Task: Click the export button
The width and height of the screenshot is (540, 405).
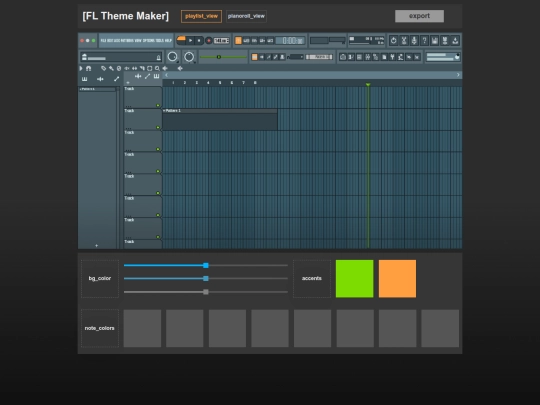Action: point(419,16)
